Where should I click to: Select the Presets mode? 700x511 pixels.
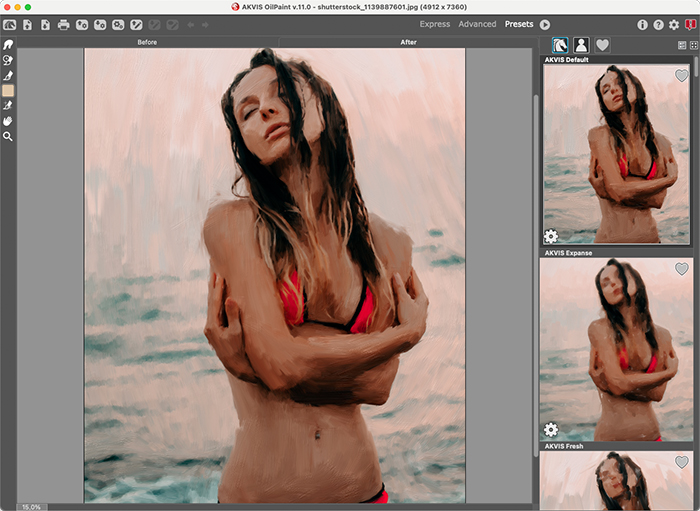(519, 24)
